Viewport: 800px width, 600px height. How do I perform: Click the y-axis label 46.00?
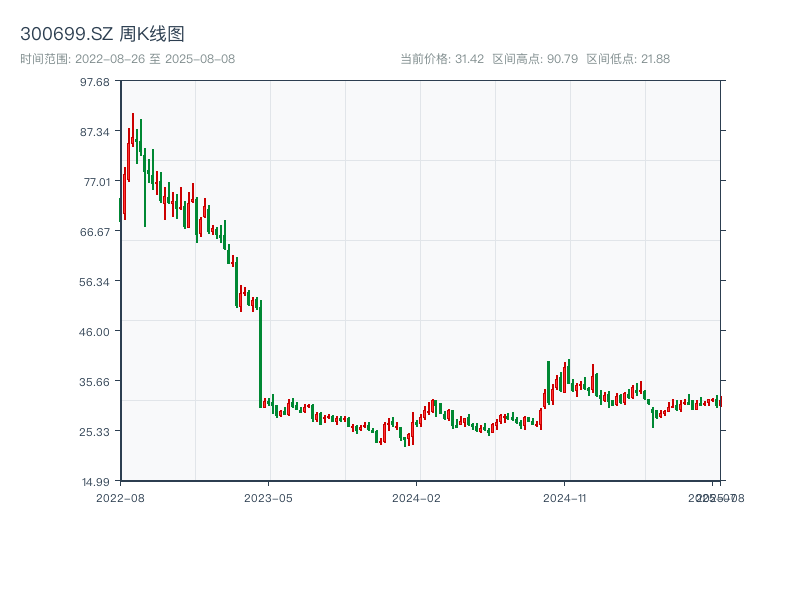click(95, 332)
